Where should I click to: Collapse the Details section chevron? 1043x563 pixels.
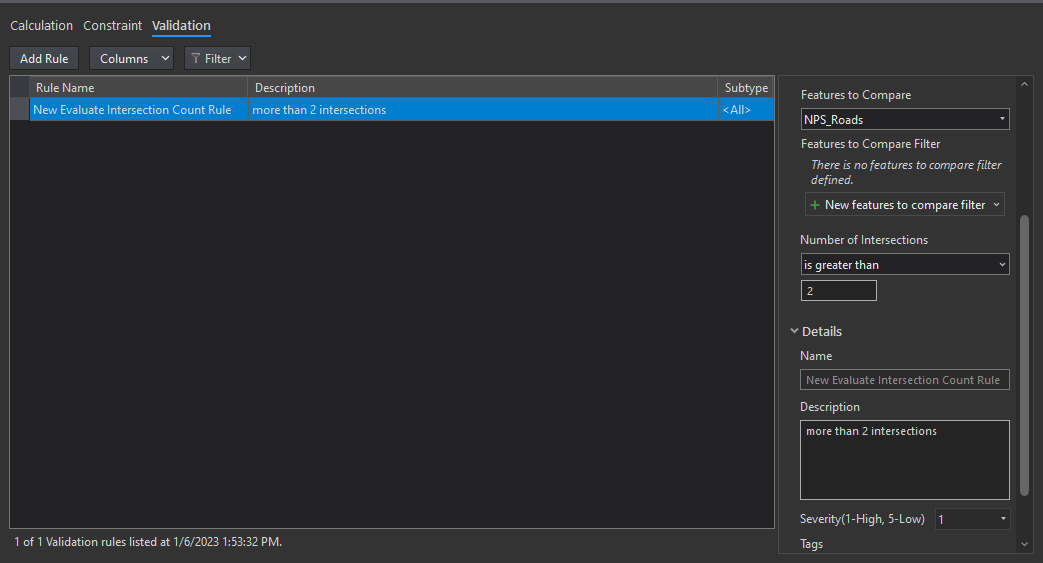(794, 331)
